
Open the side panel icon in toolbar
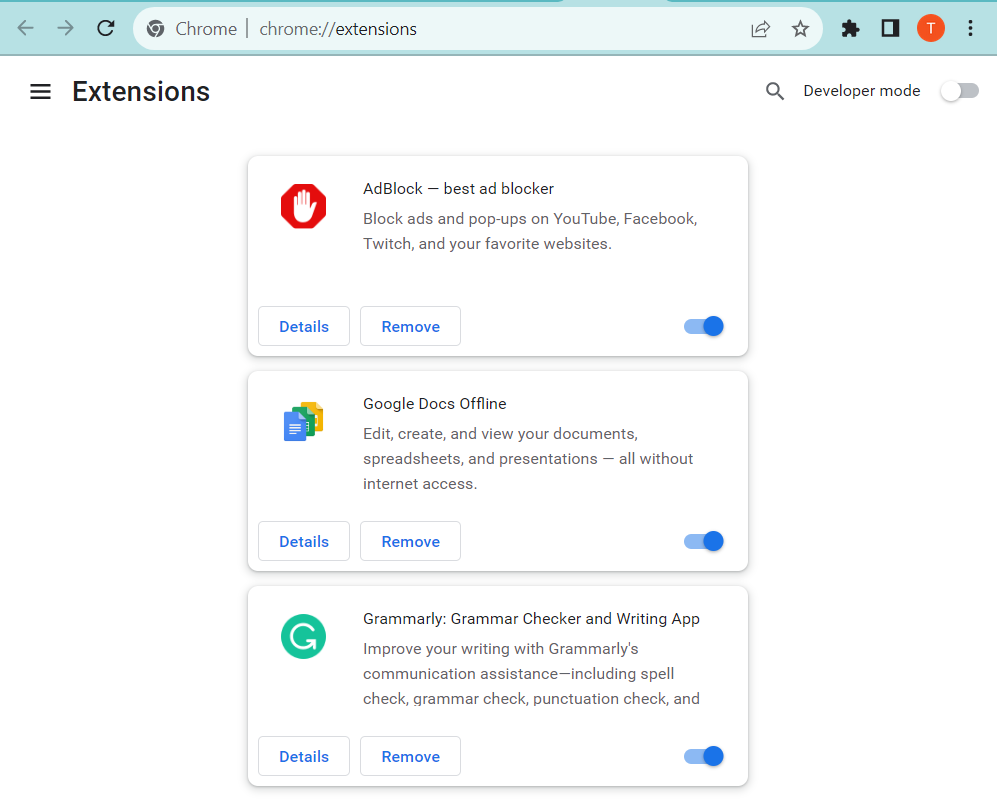point(890,29)
